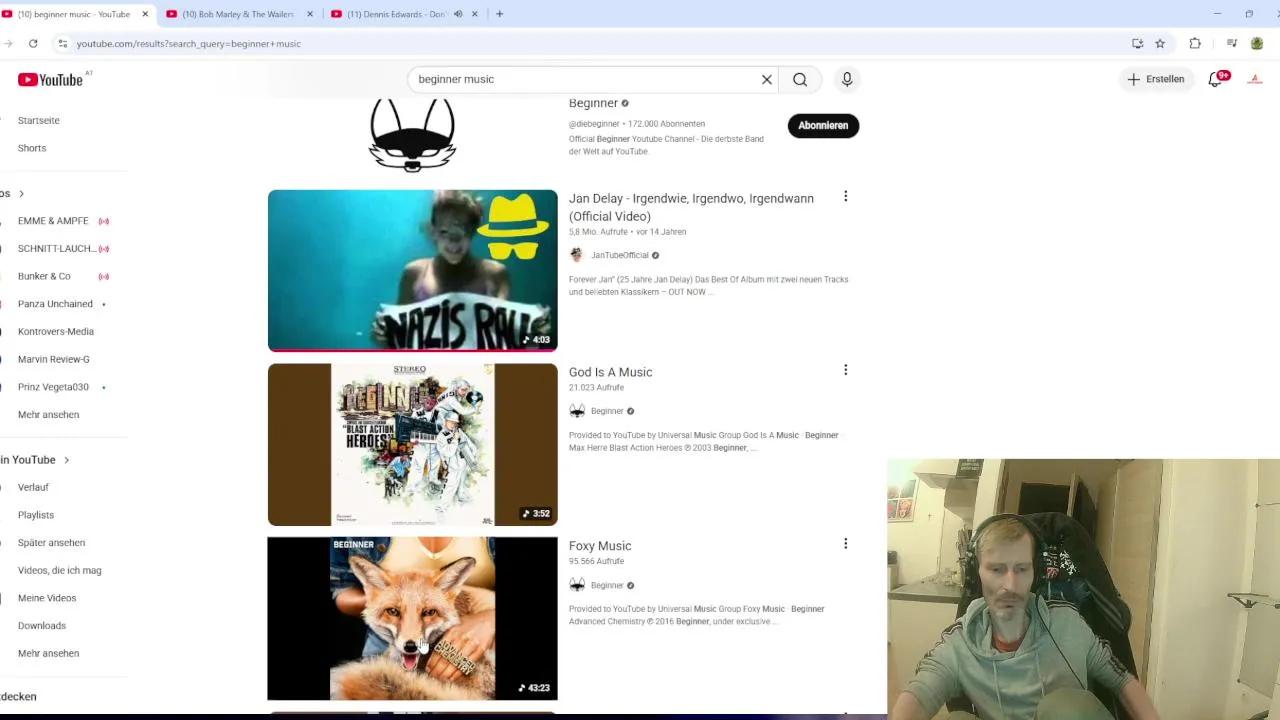Open Verlauf history

click(33, 487)
